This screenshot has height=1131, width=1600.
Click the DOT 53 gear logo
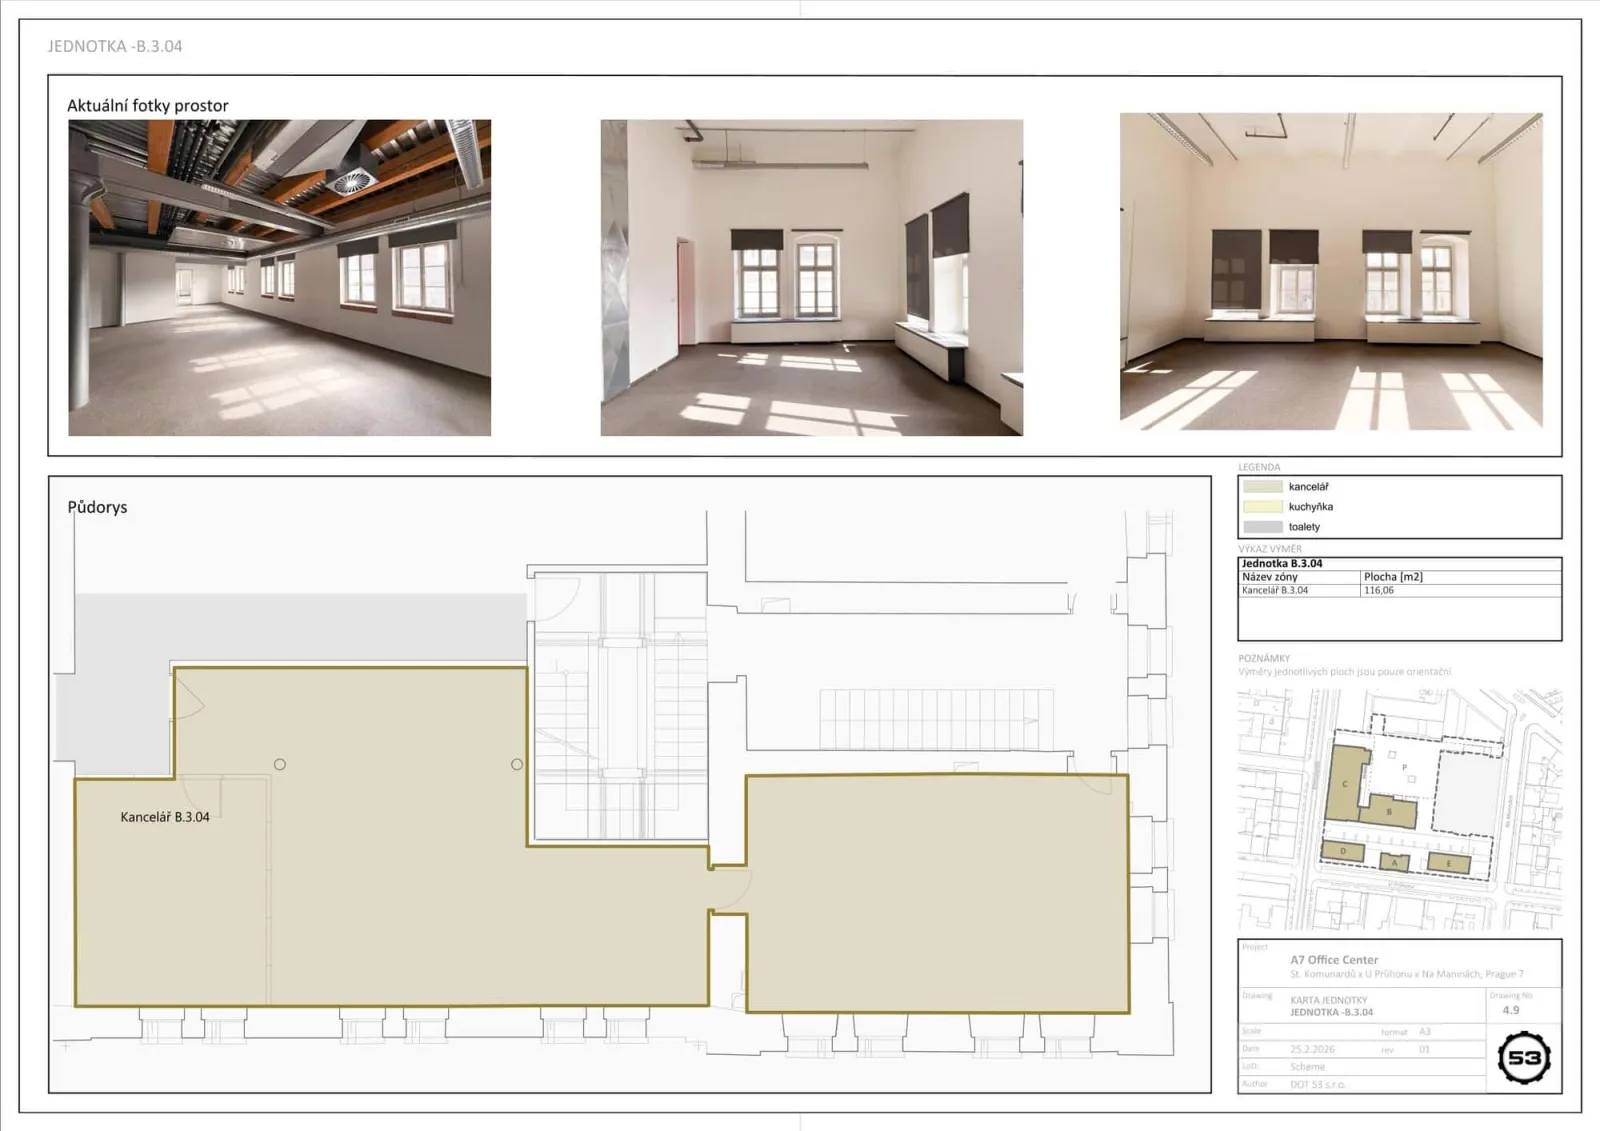[1524, 1058]
